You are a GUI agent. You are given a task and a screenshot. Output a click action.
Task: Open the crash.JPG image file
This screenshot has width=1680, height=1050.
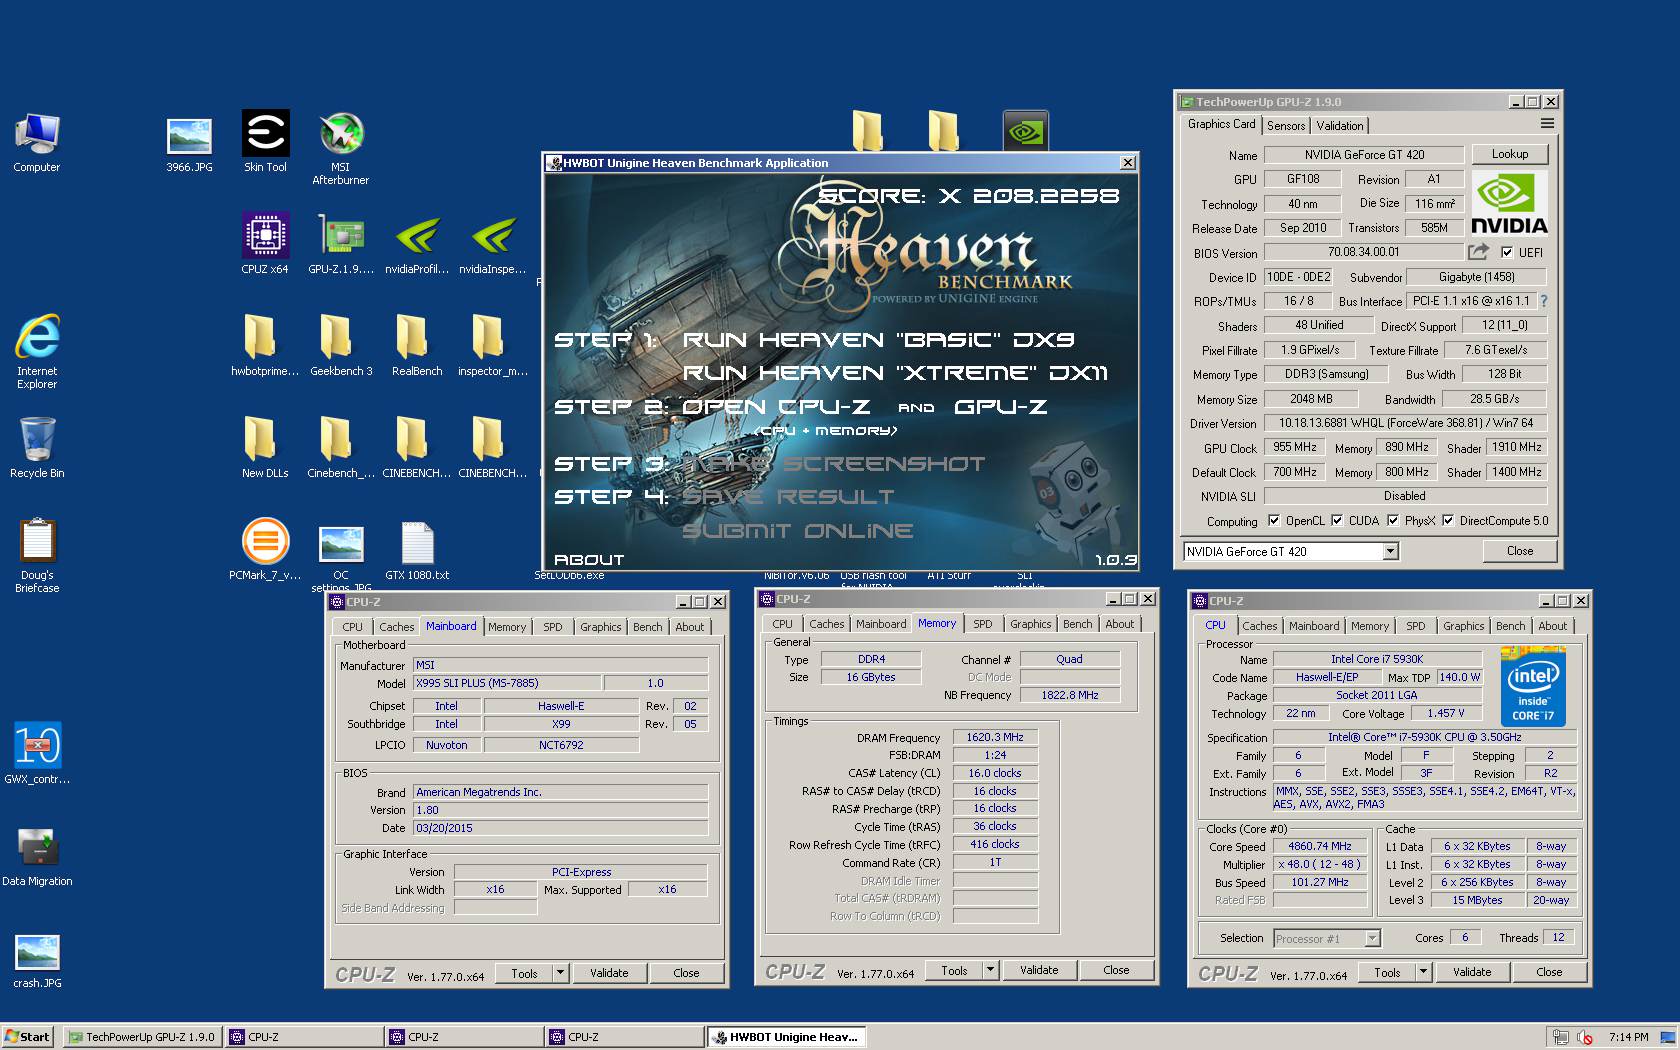click(x=37, y=960)
